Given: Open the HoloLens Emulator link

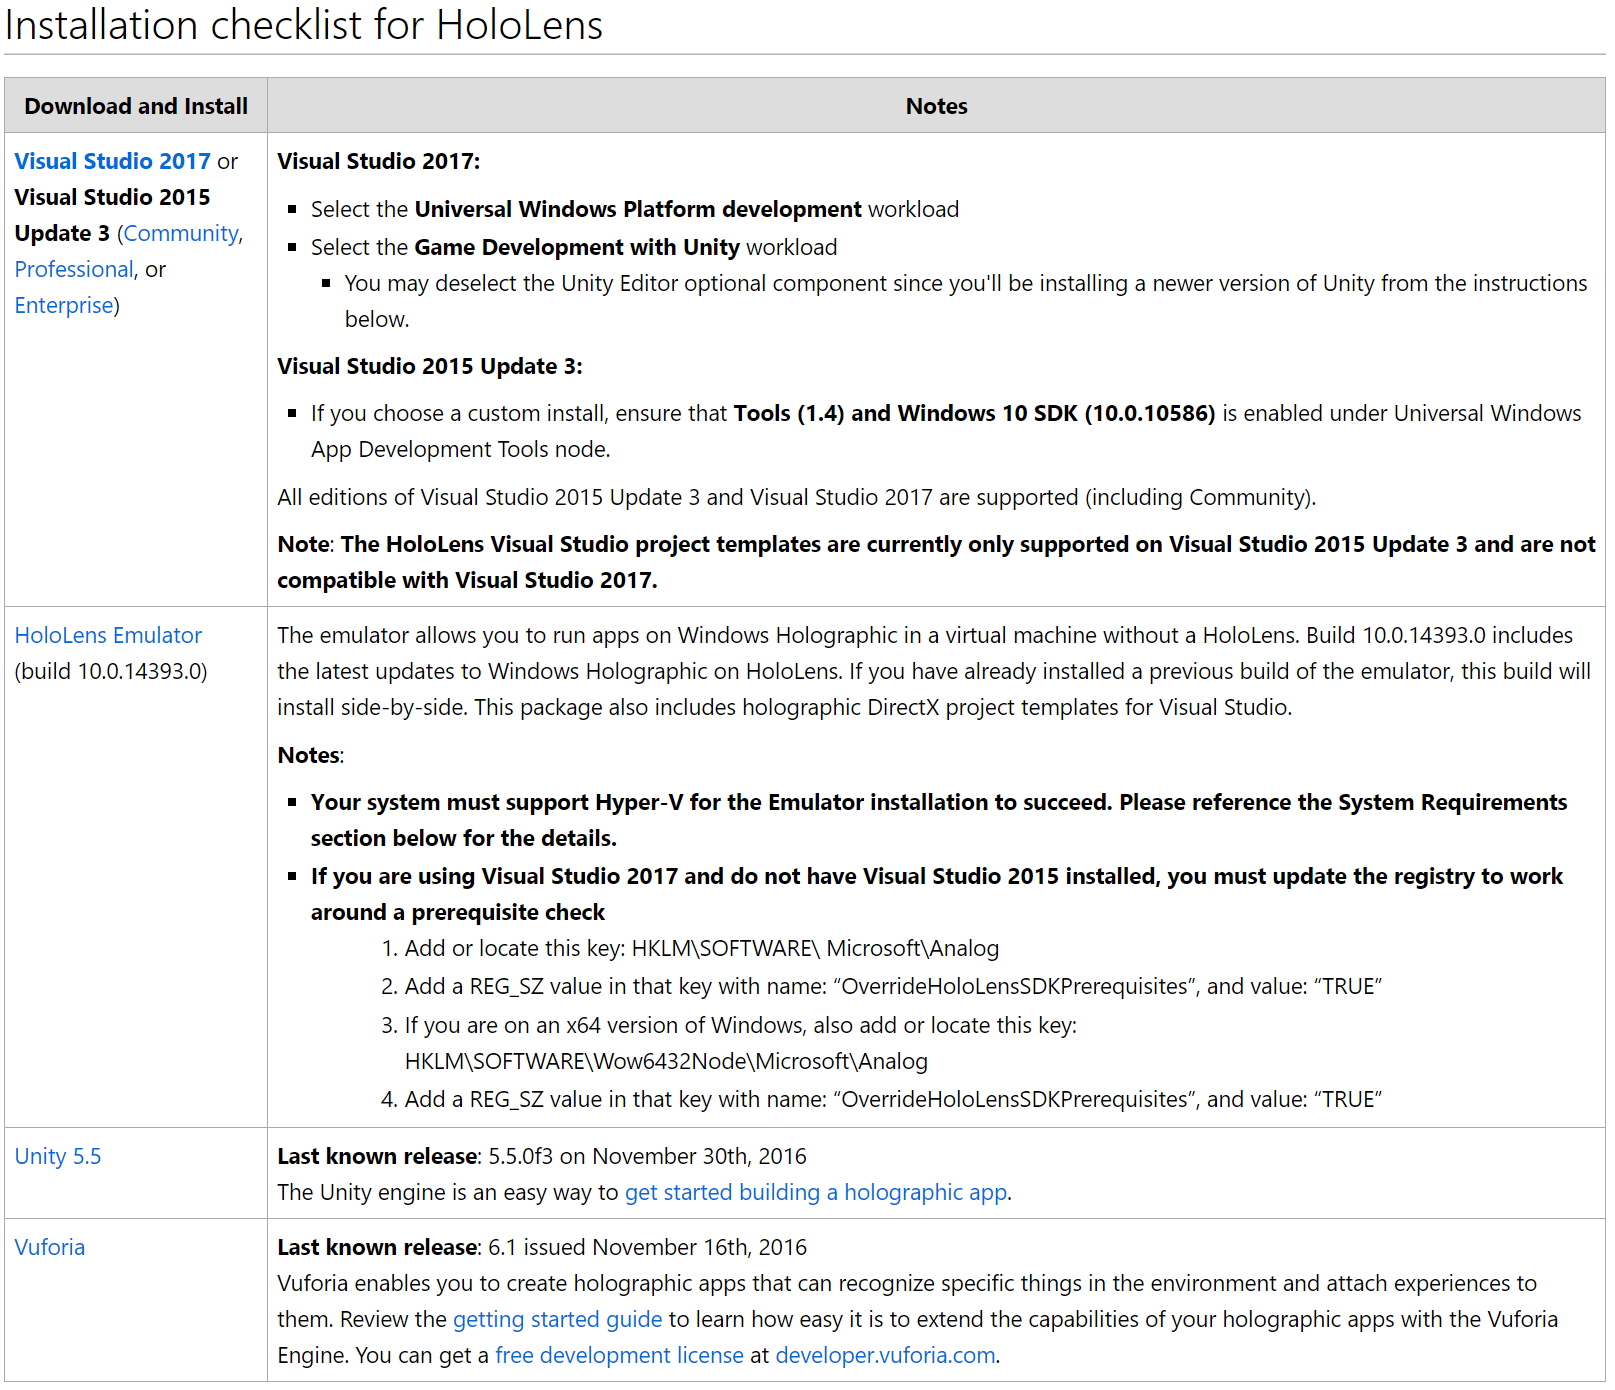Looking at the screenshot, I should 108,635.
